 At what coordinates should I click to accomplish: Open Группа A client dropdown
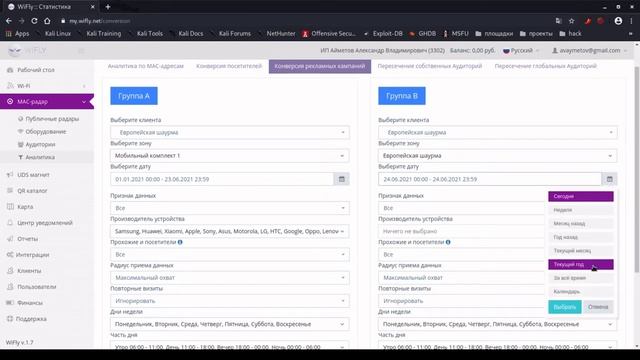click(230, 132)
